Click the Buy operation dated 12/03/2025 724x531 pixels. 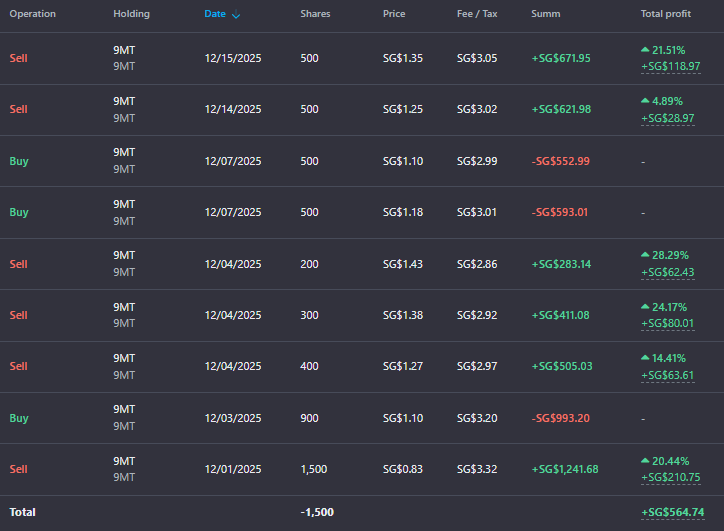(19, 418)
